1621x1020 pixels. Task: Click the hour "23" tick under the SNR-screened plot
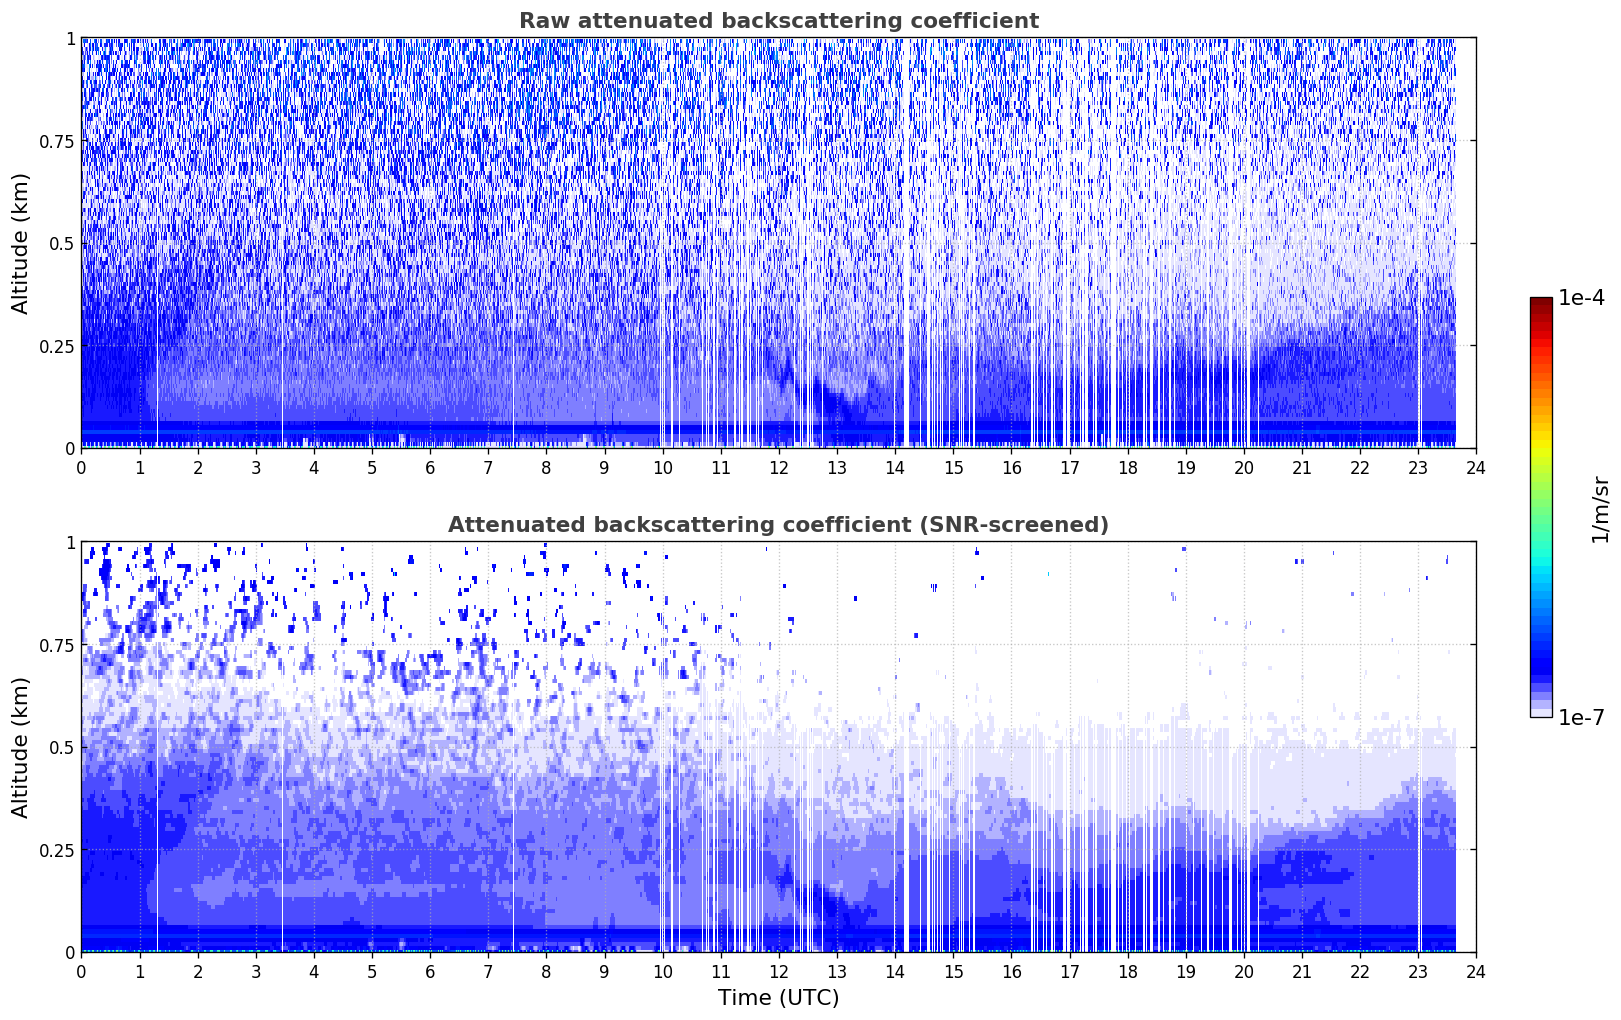click(1418, 971)
